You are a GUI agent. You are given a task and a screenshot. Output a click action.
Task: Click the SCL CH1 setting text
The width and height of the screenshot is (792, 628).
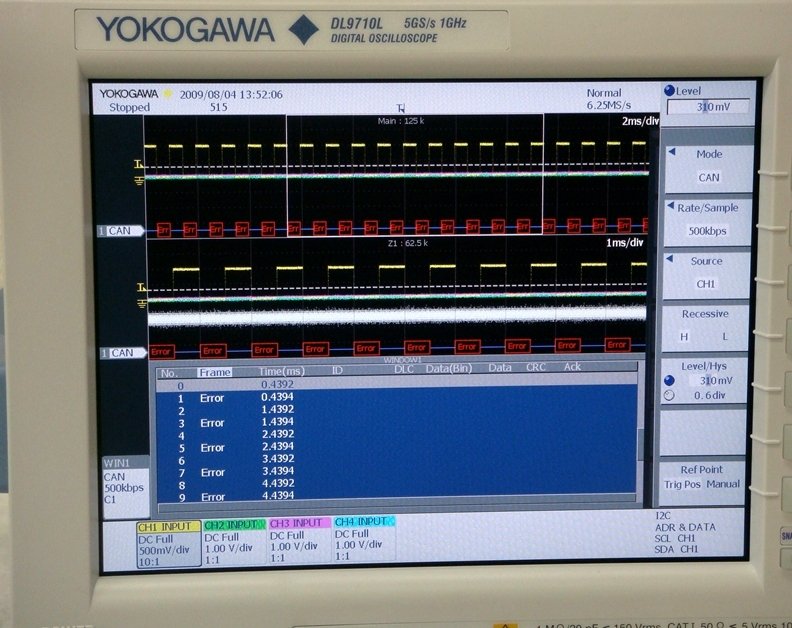tap(675, 539)
